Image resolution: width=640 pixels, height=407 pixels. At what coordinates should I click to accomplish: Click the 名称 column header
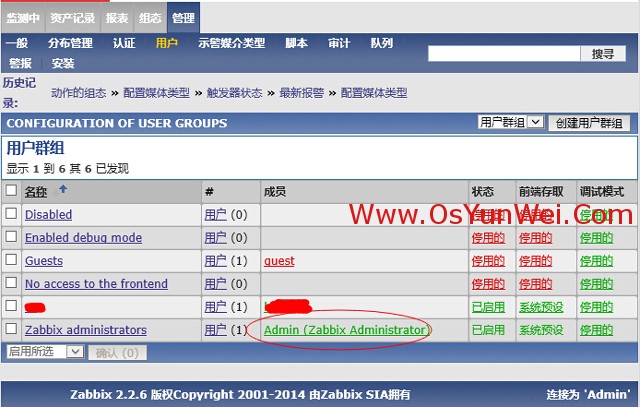[x=36, y=191]
